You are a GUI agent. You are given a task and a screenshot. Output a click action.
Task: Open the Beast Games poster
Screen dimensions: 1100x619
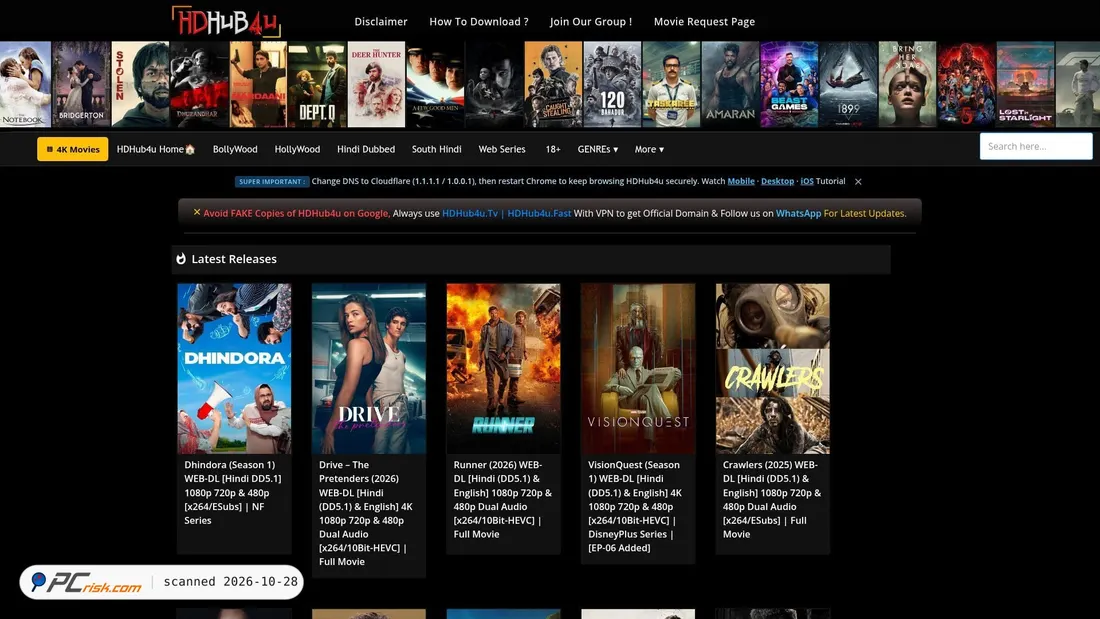[789, 84]
